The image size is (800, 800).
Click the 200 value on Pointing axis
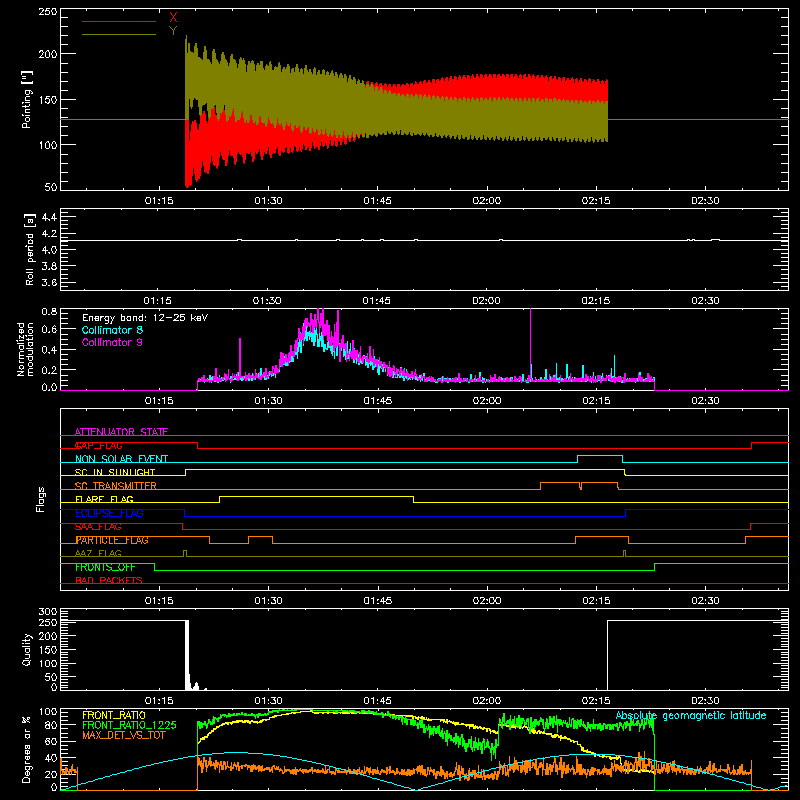[x=48, y=54]
